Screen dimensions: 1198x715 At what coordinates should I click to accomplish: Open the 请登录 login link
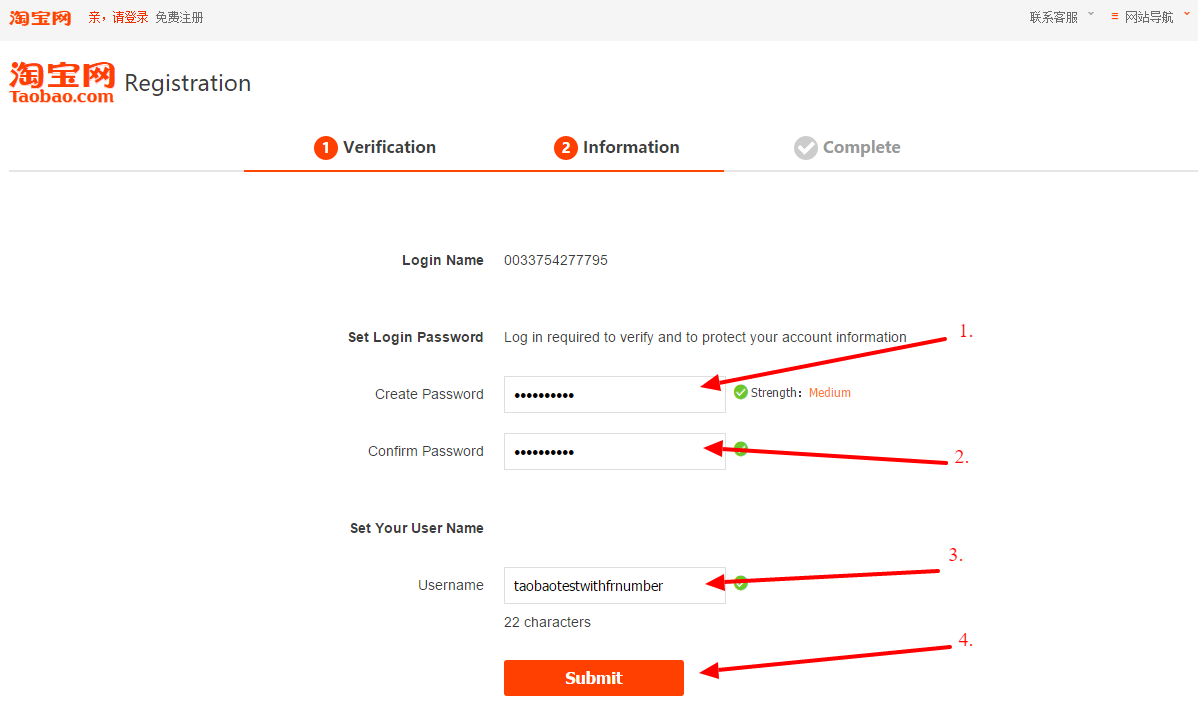click(x=130, y=17)
